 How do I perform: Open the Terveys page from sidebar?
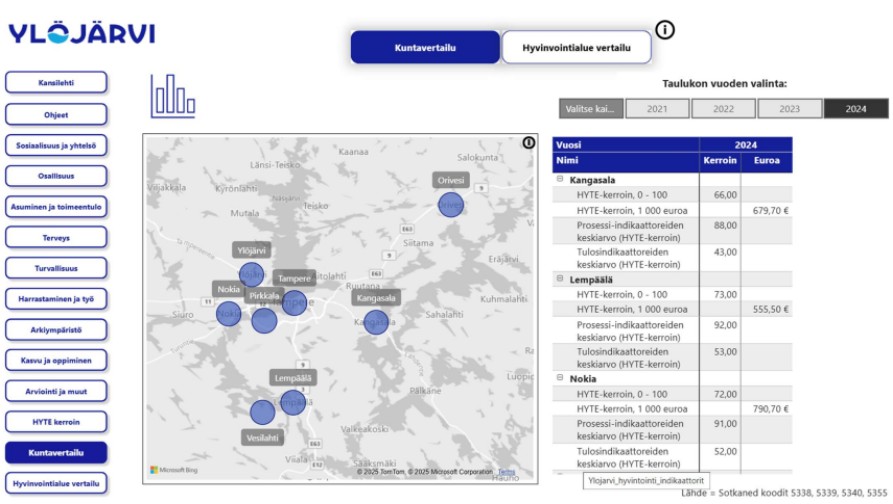pos(56,237)
